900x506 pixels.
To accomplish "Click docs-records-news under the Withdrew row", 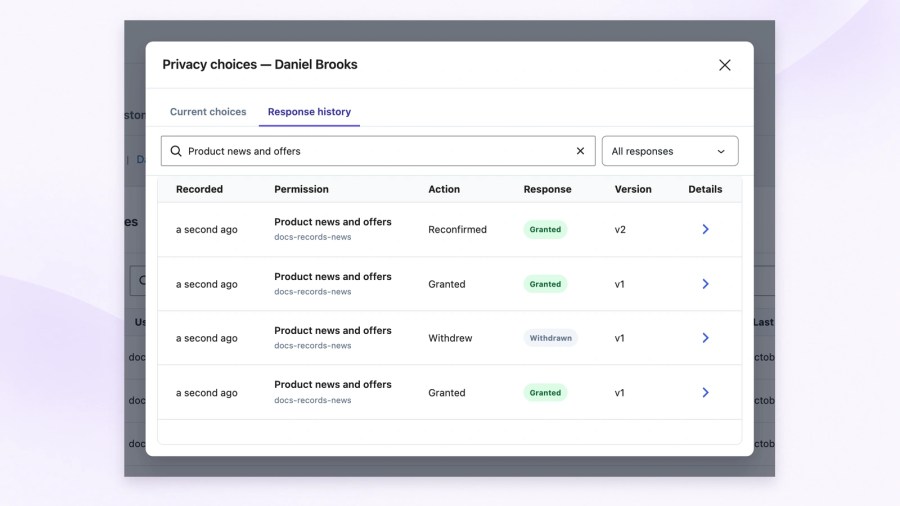I will pyautogui.click(x=312, y=346).
